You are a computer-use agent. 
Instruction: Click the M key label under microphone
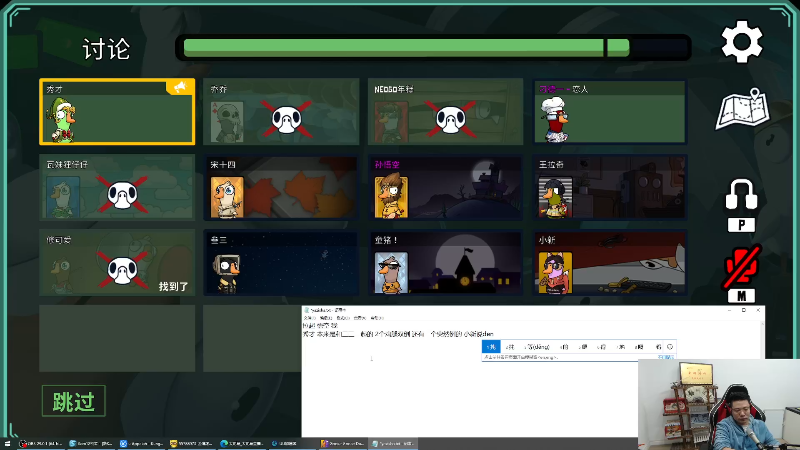(741, 295)
